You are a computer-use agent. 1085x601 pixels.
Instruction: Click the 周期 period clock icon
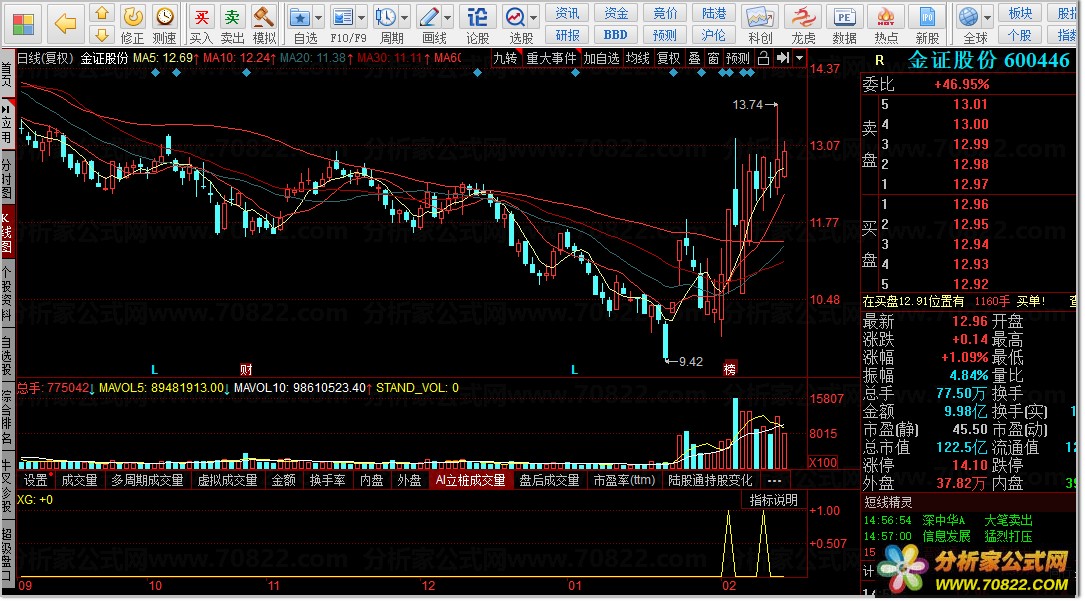(385, 17)
